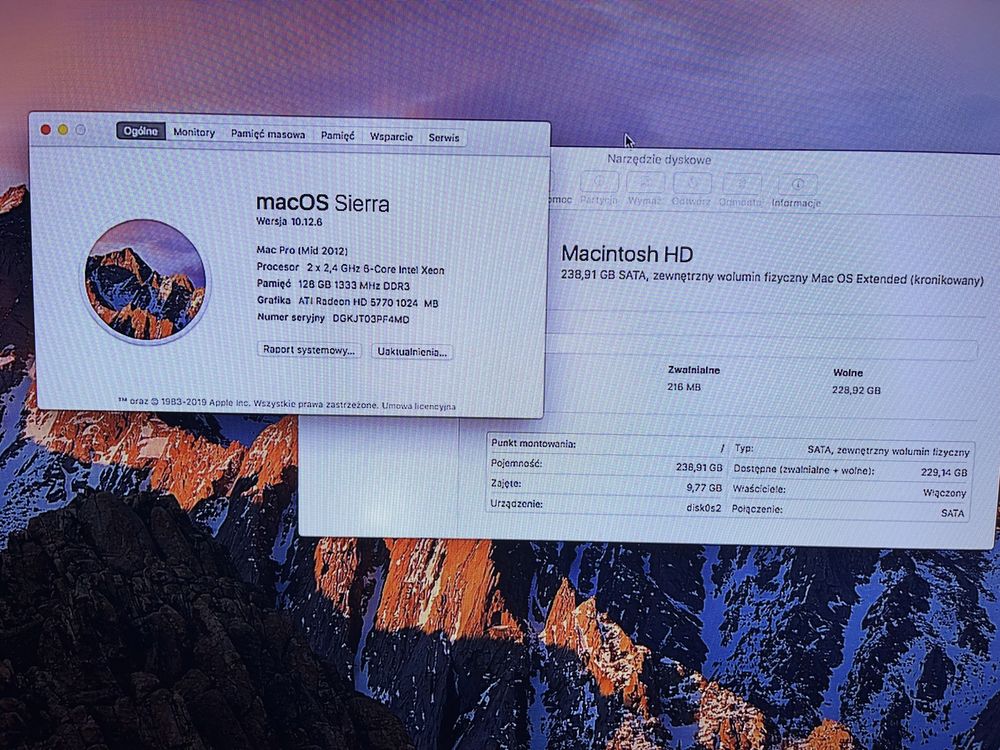1000x750 pixels.
Task: Click the Właściciele Włączony cell
Action: pos(849,491)
